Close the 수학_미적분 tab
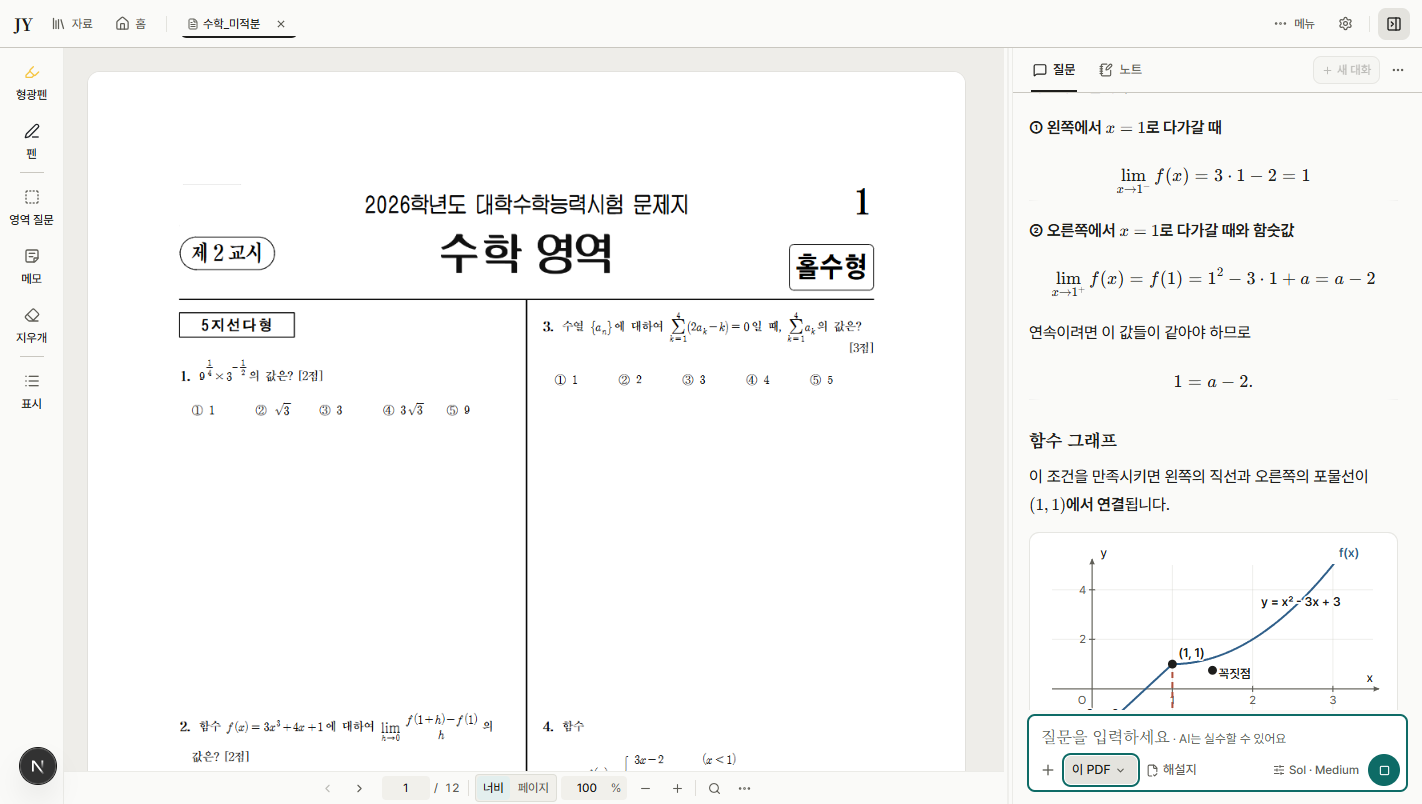This screenshot has height=804, width=1422. (280, 24)
